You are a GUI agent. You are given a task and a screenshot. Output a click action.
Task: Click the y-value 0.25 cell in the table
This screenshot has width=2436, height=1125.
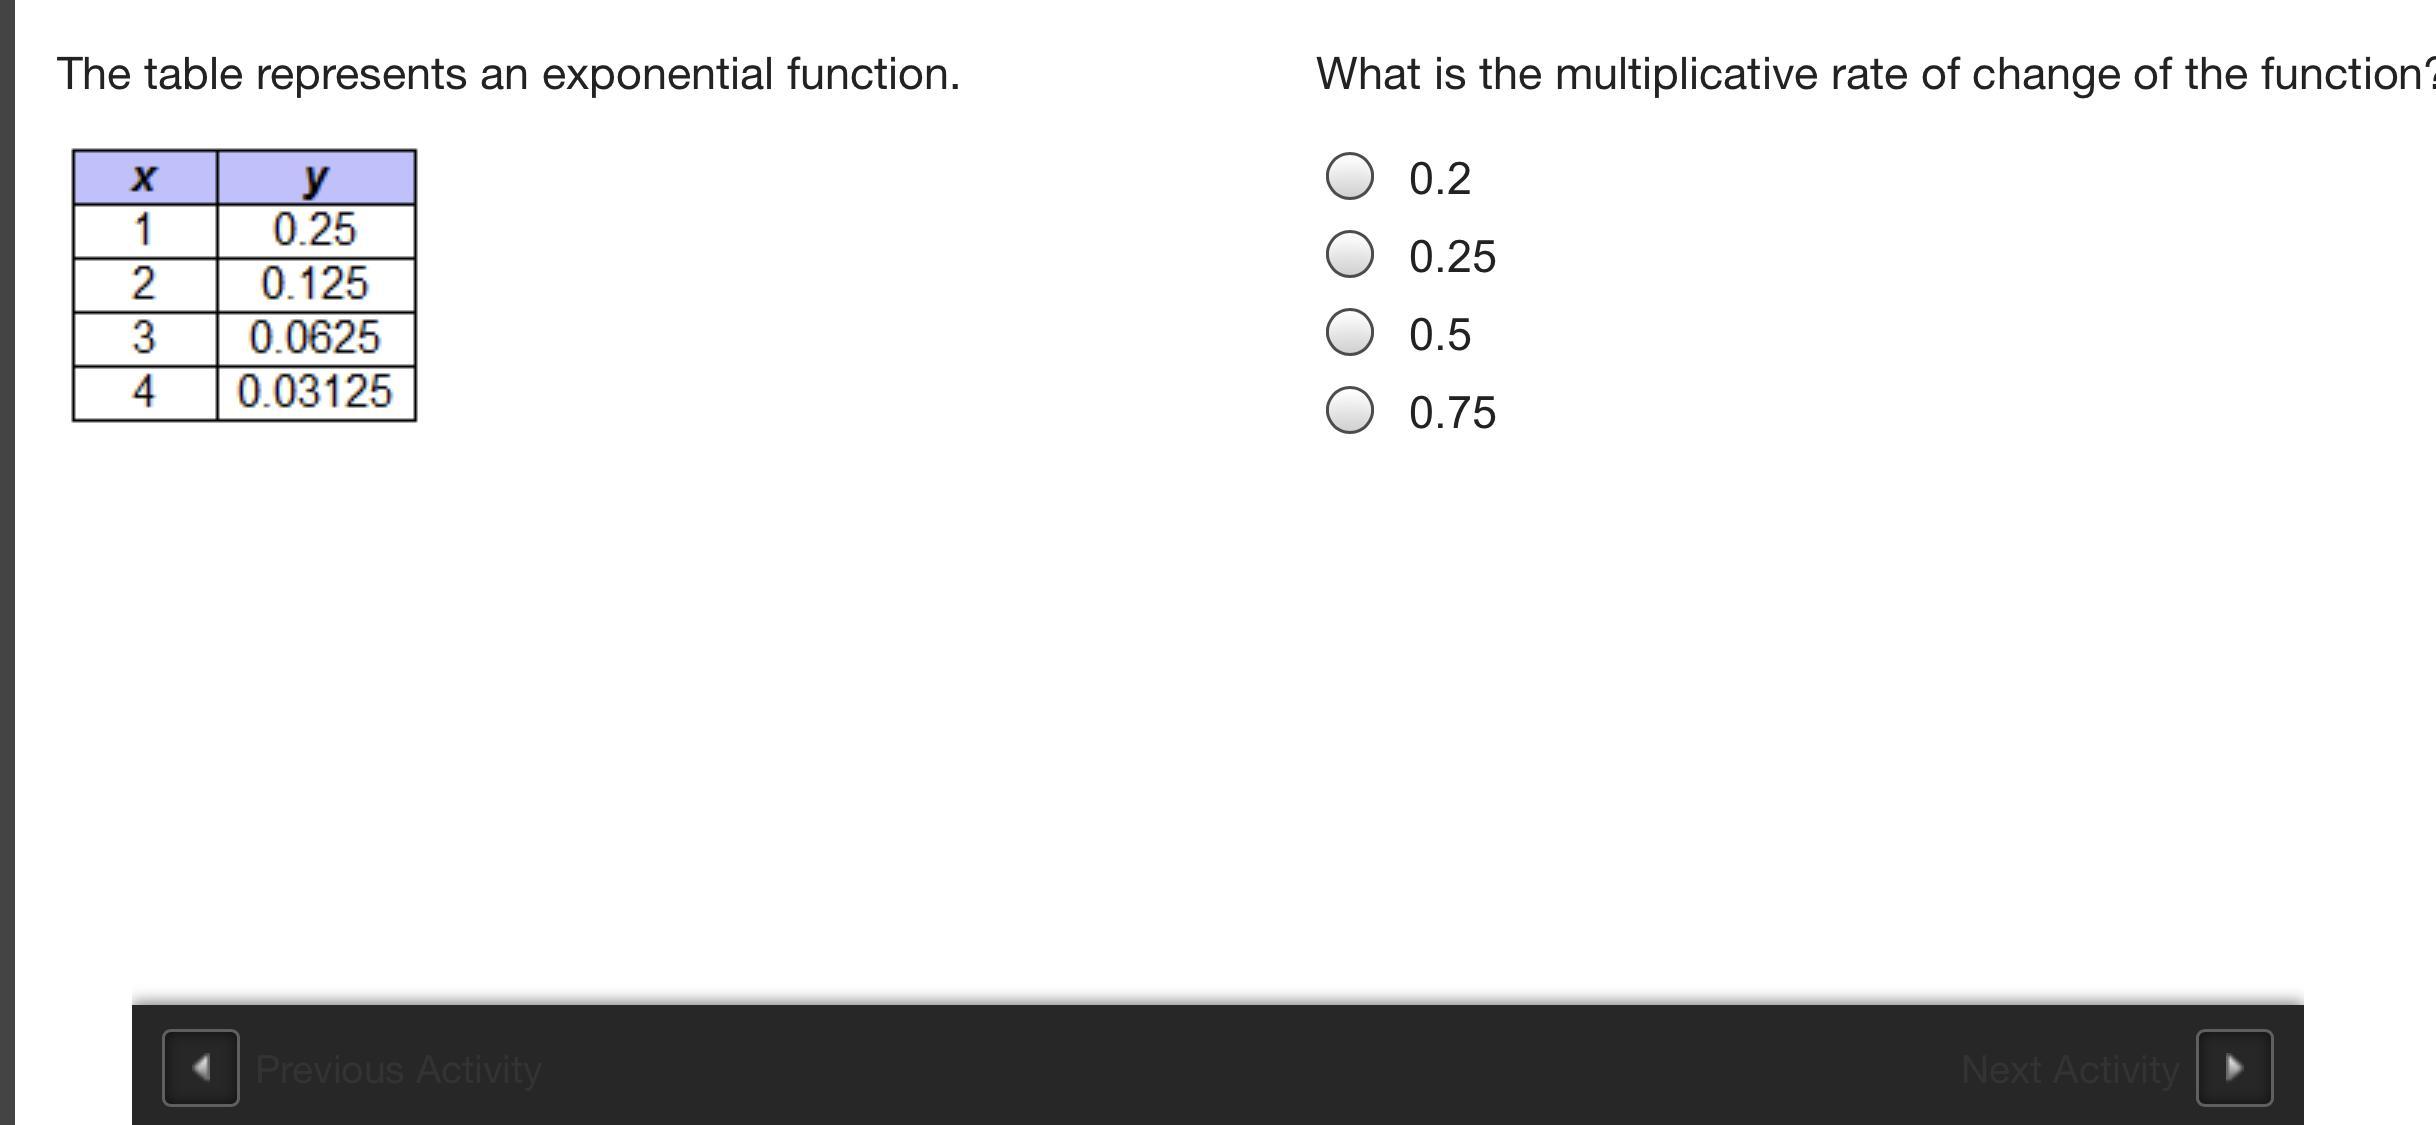click(315, 231)
